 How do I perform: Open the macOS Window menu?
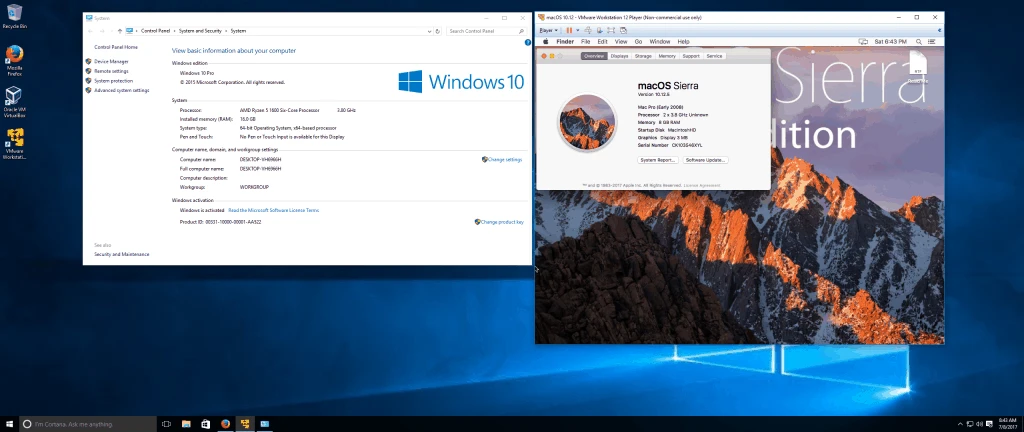660,42
